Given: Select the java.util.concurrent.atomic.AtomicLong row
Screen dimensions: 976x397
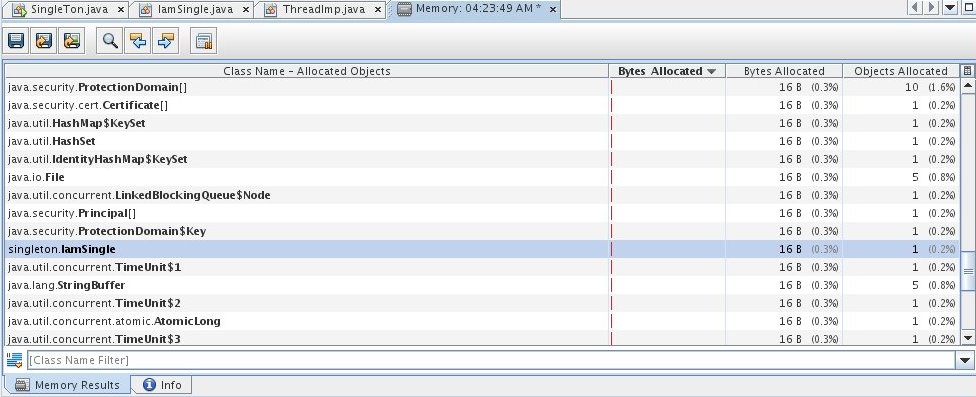Looking at the screenshot, I should click(x=482, y=322).
